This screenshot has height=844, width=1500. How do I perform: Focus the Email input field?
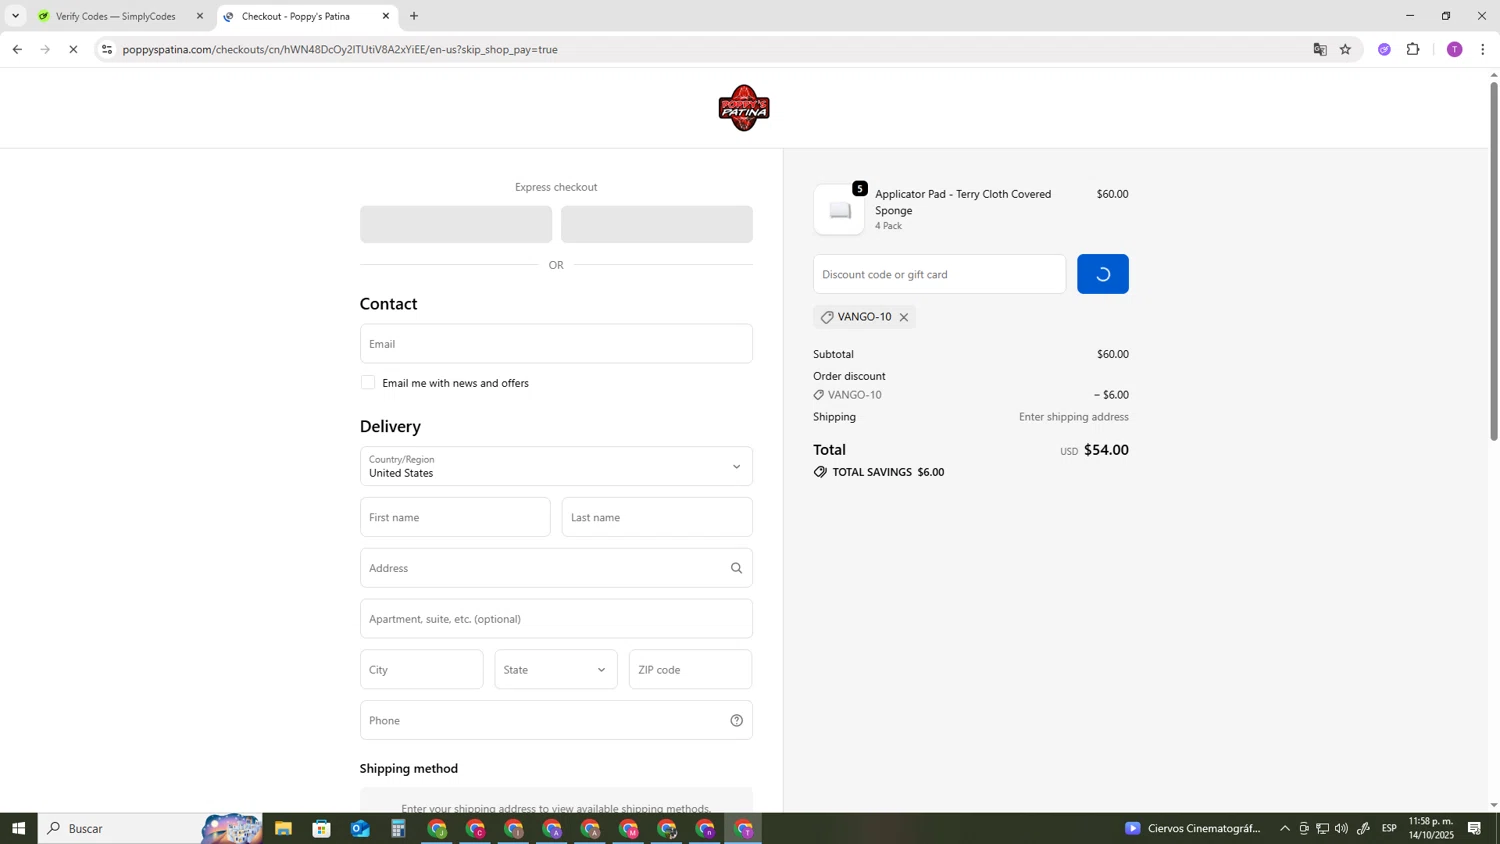pyautogui.click(x=556, y=344)
